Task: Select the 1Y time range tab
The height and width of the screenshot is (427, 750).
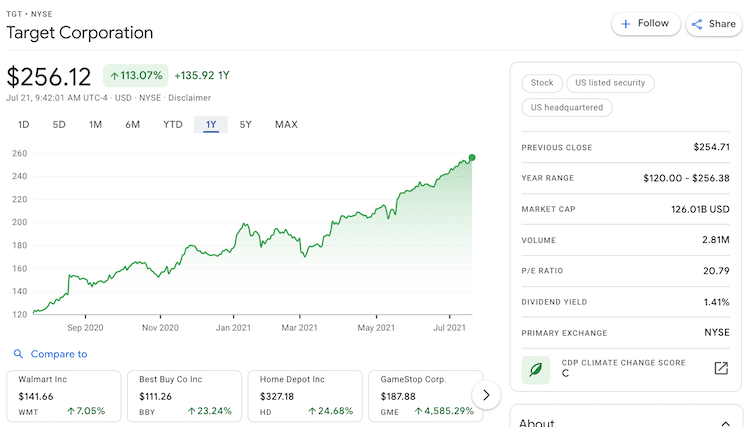Action: tap(211, 125)
